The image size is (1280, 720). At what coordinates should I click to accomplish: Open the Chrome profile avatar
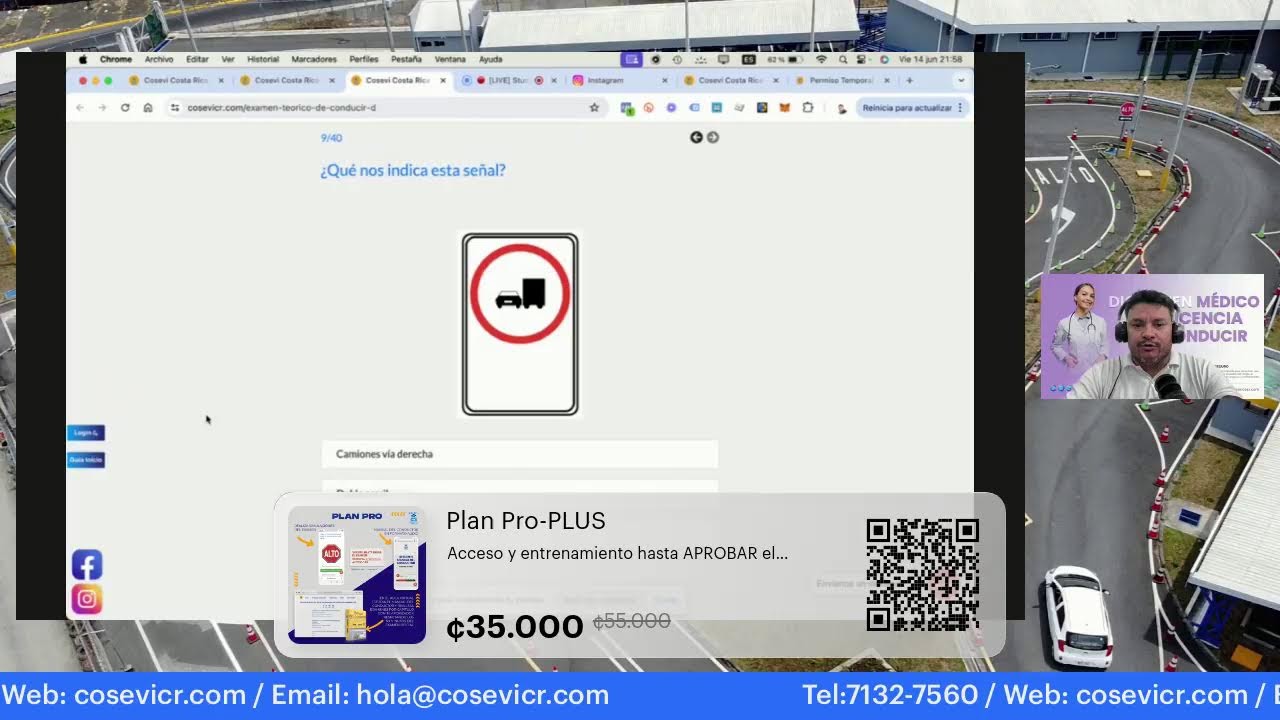(x=842, y=107)
